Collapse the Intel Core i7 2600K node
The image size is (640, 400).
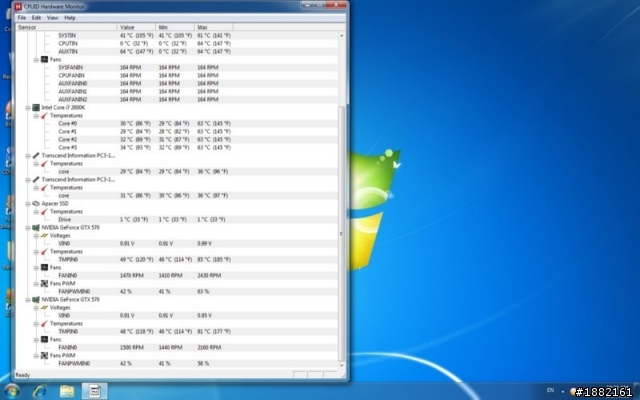(28, 108)
